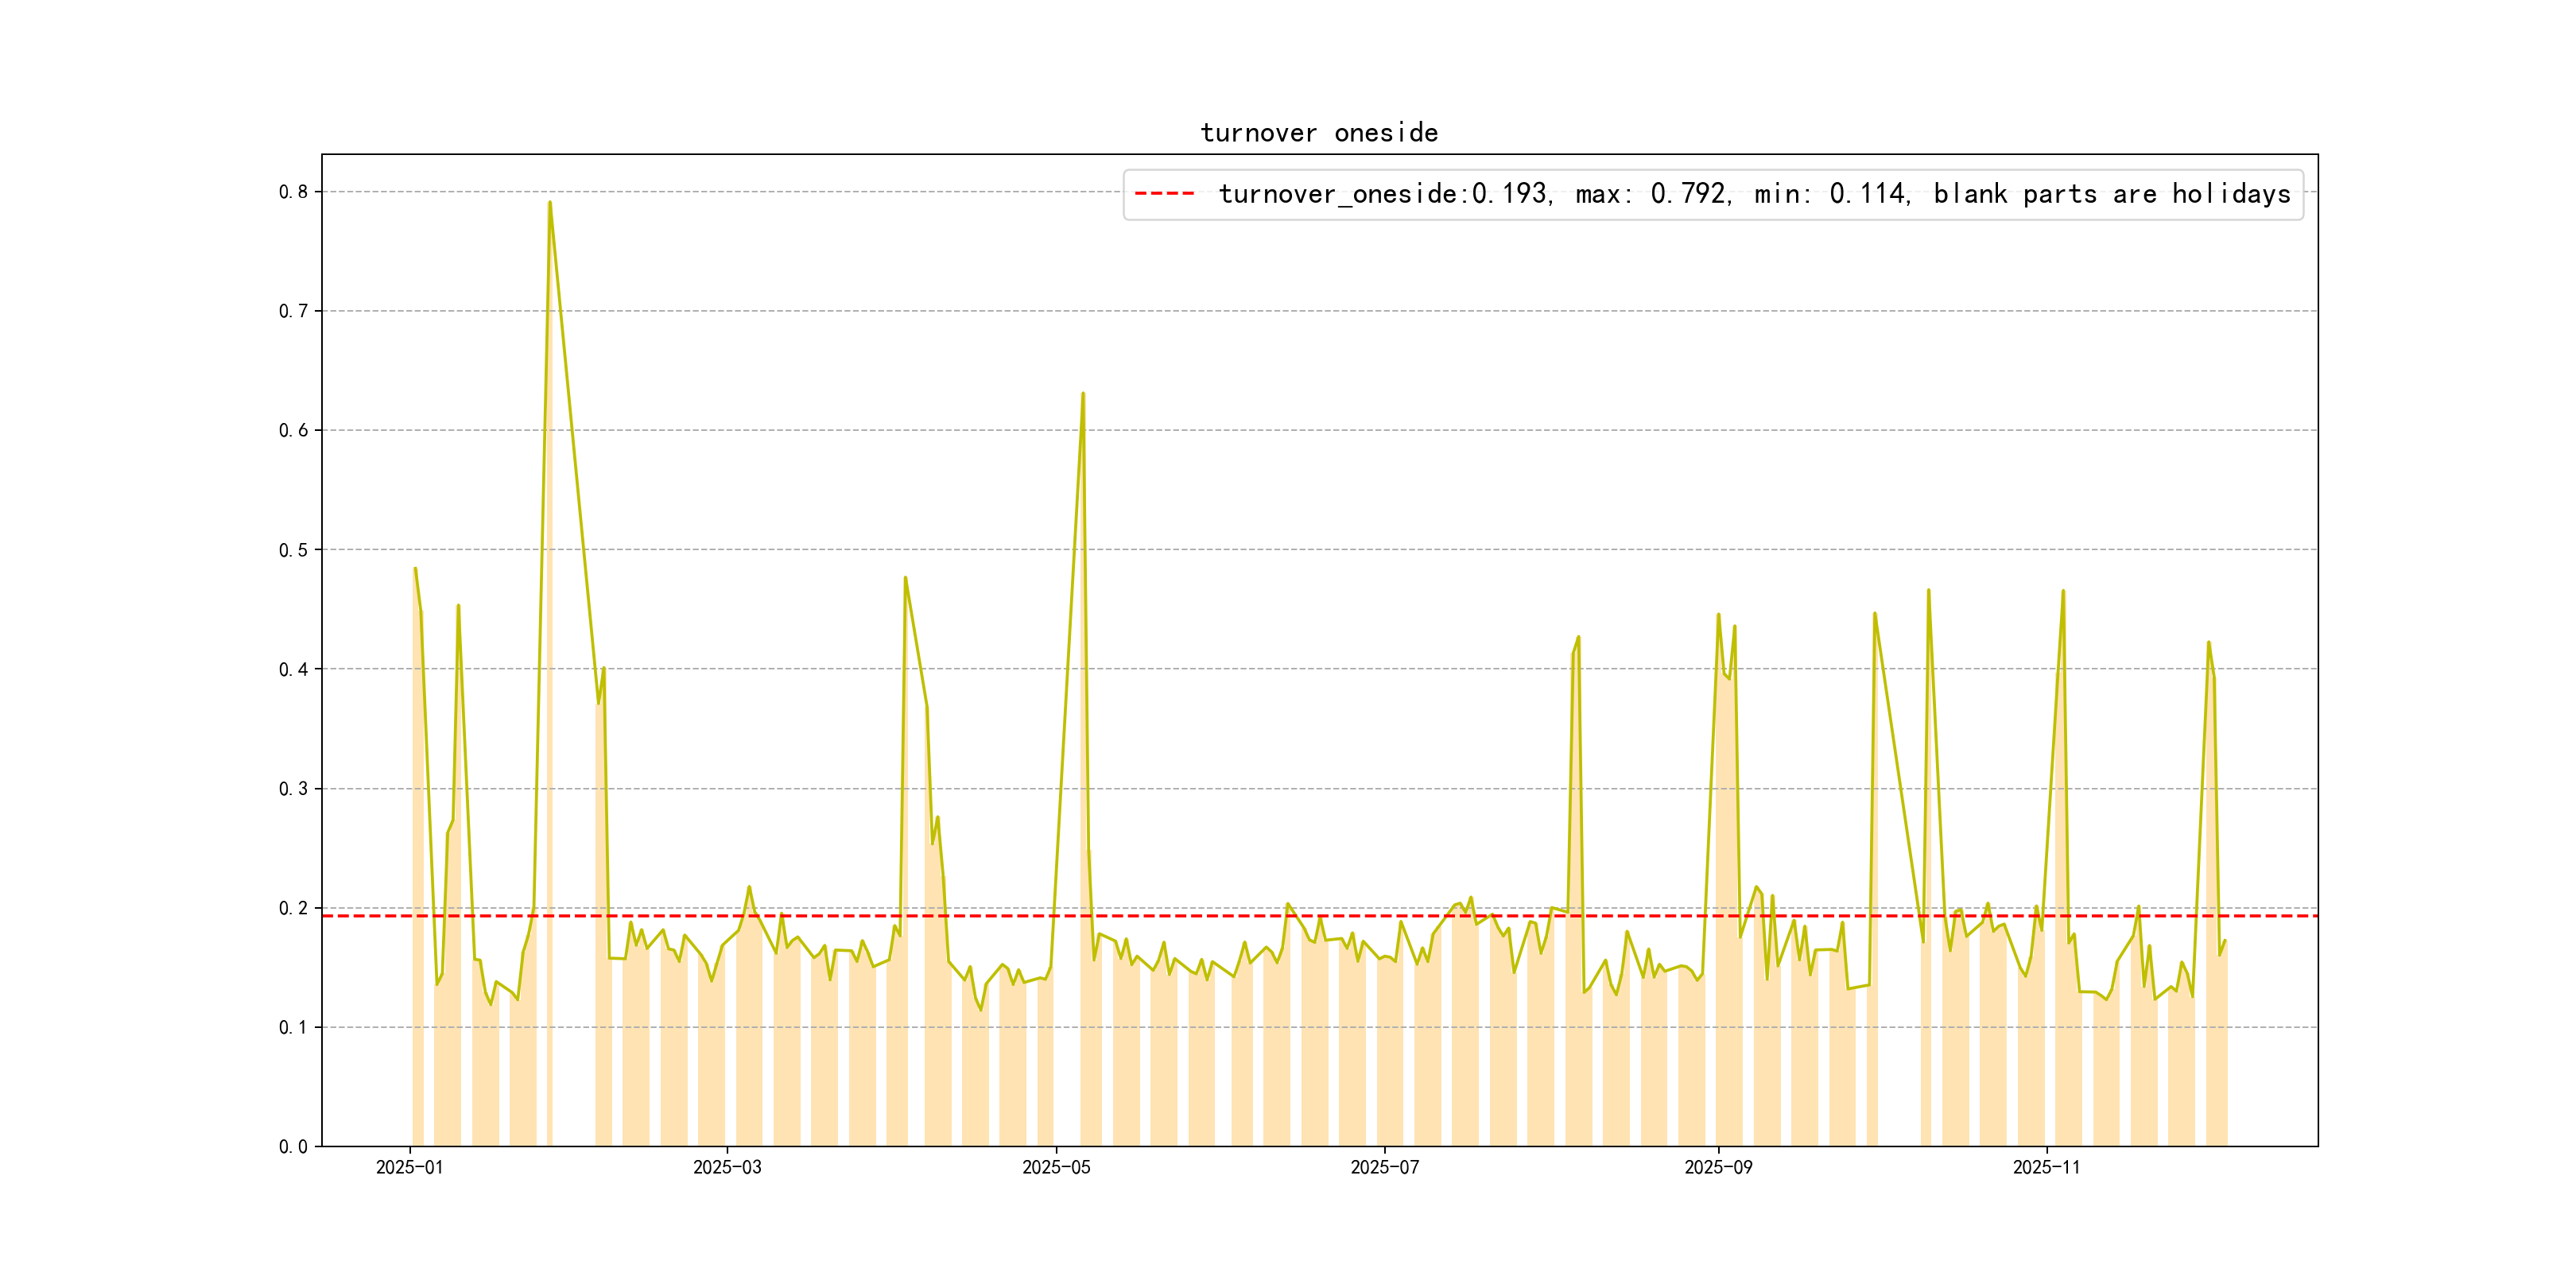Click the legend text 'turnover_oneside:0.193'
The width and height of the screenshot is (2576, 1288).
click(1384, 194)
